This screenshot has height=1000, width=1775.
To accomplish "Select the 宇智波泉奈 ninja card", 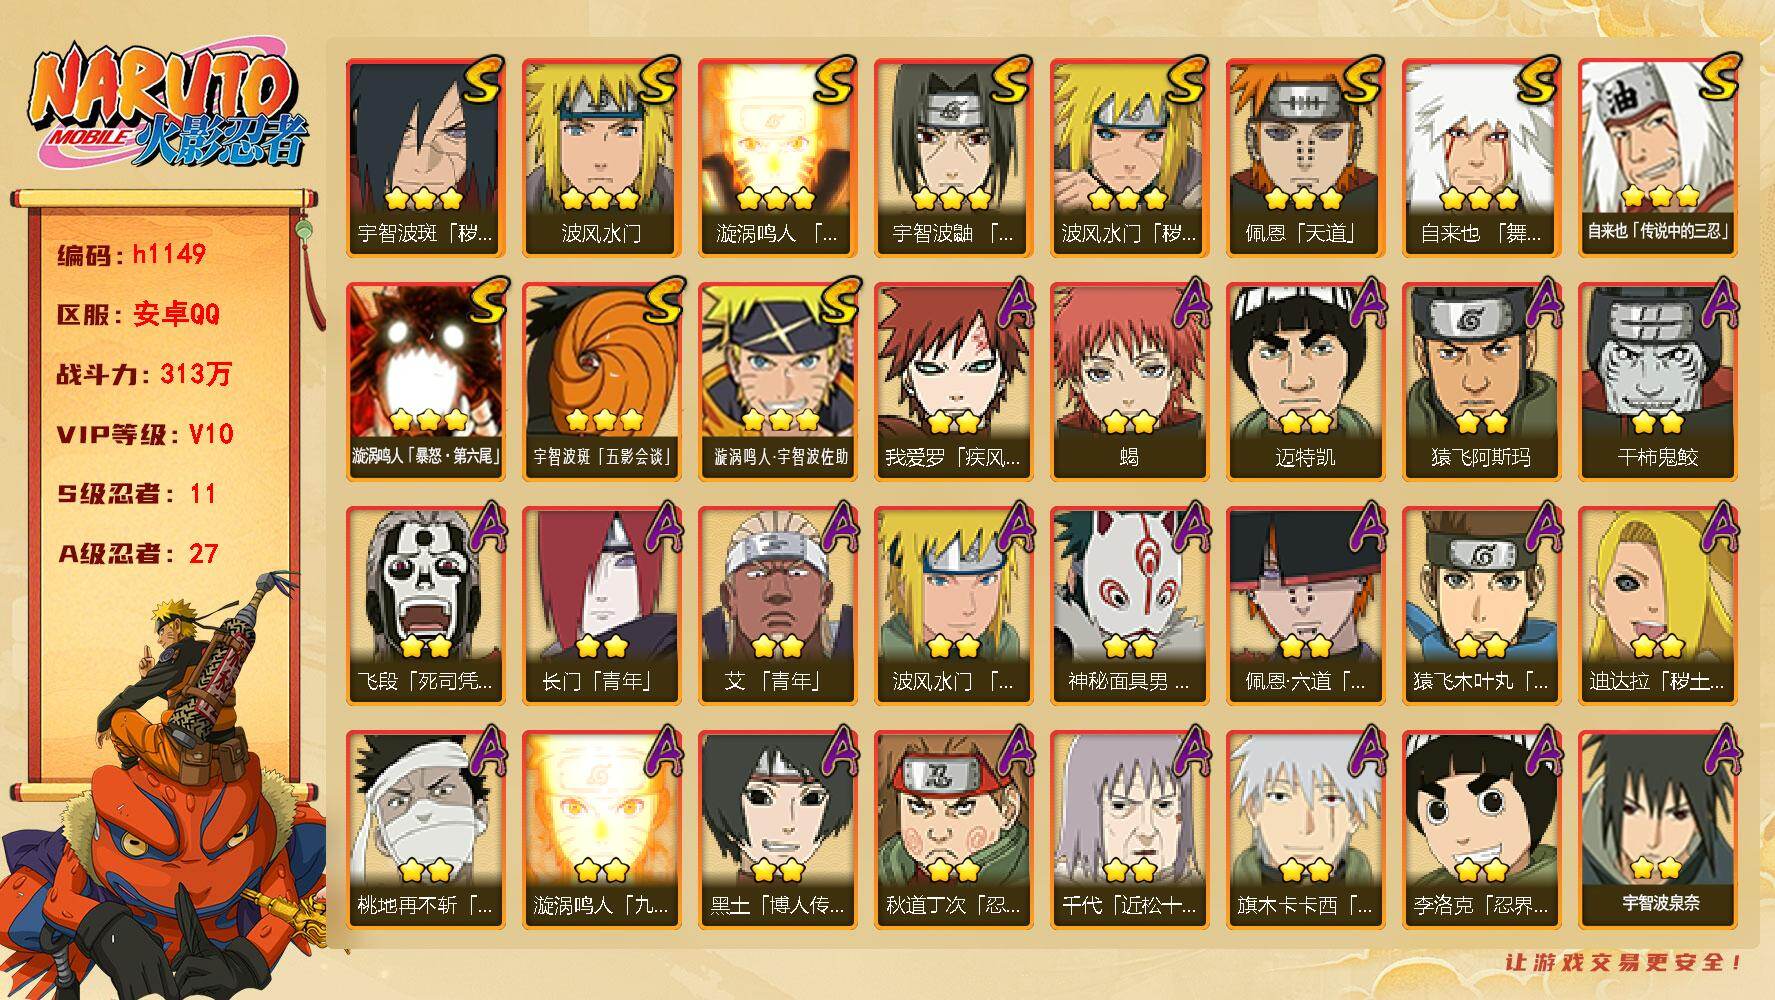I will [x=1658, y=829].
